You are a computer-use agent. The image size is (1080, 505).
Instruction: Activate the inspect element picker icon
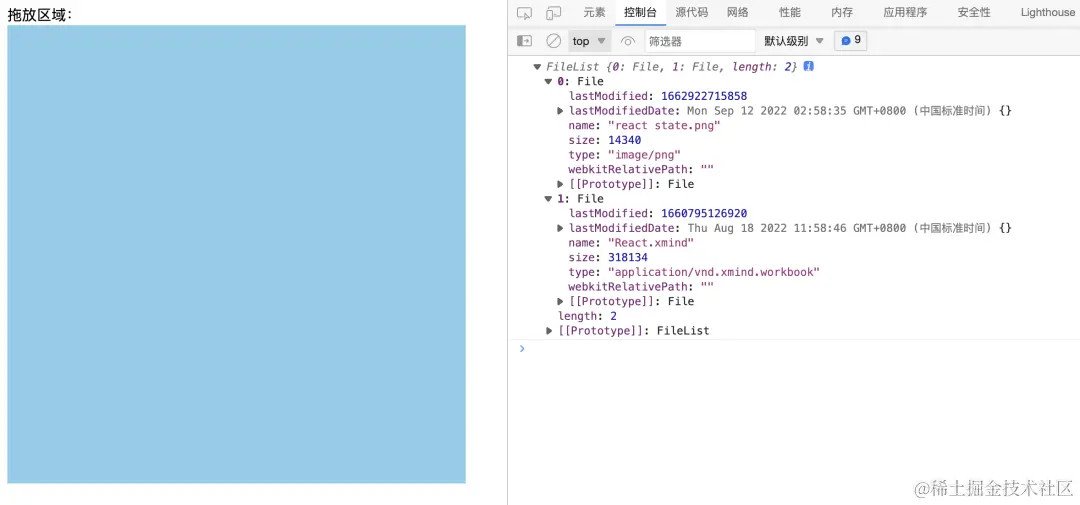click(524, 12)
